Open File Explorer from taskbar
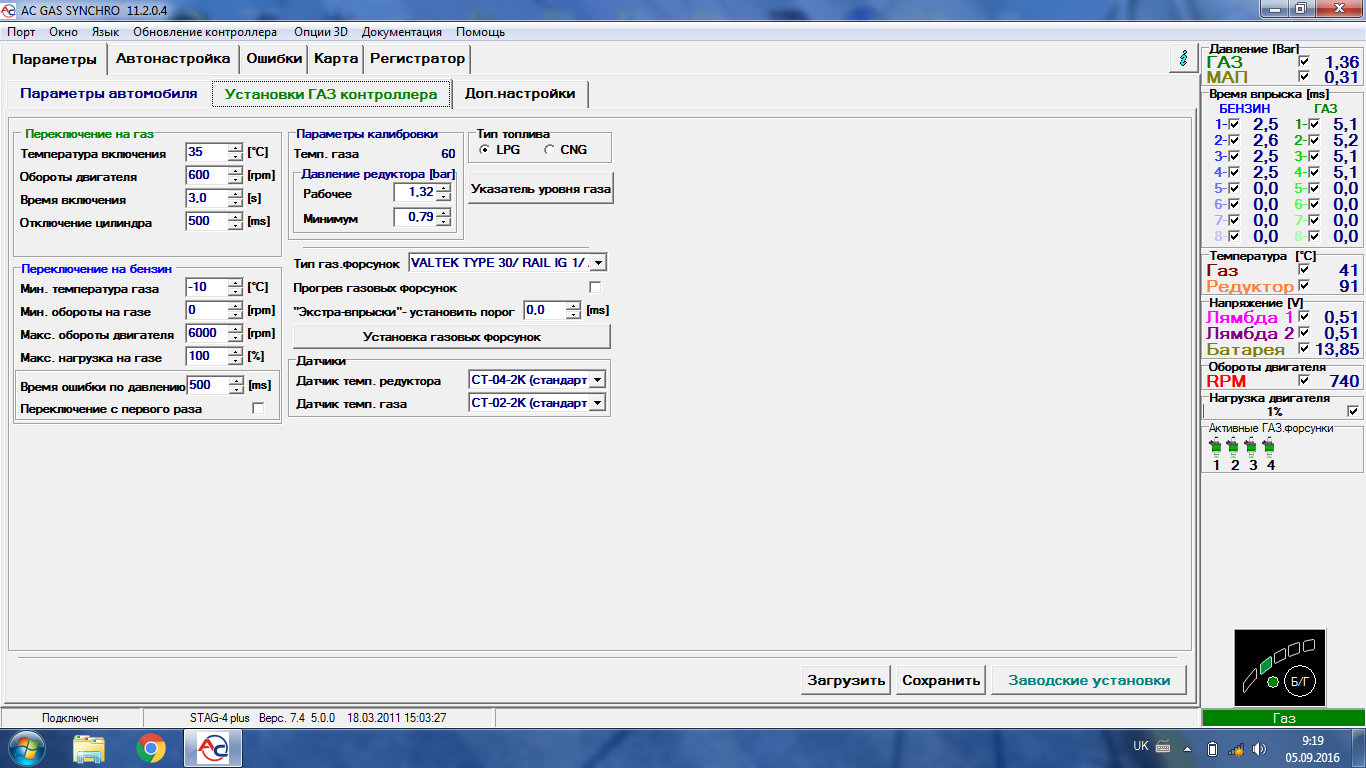The width and height of the screenshot is (1366, 768). 89,748
